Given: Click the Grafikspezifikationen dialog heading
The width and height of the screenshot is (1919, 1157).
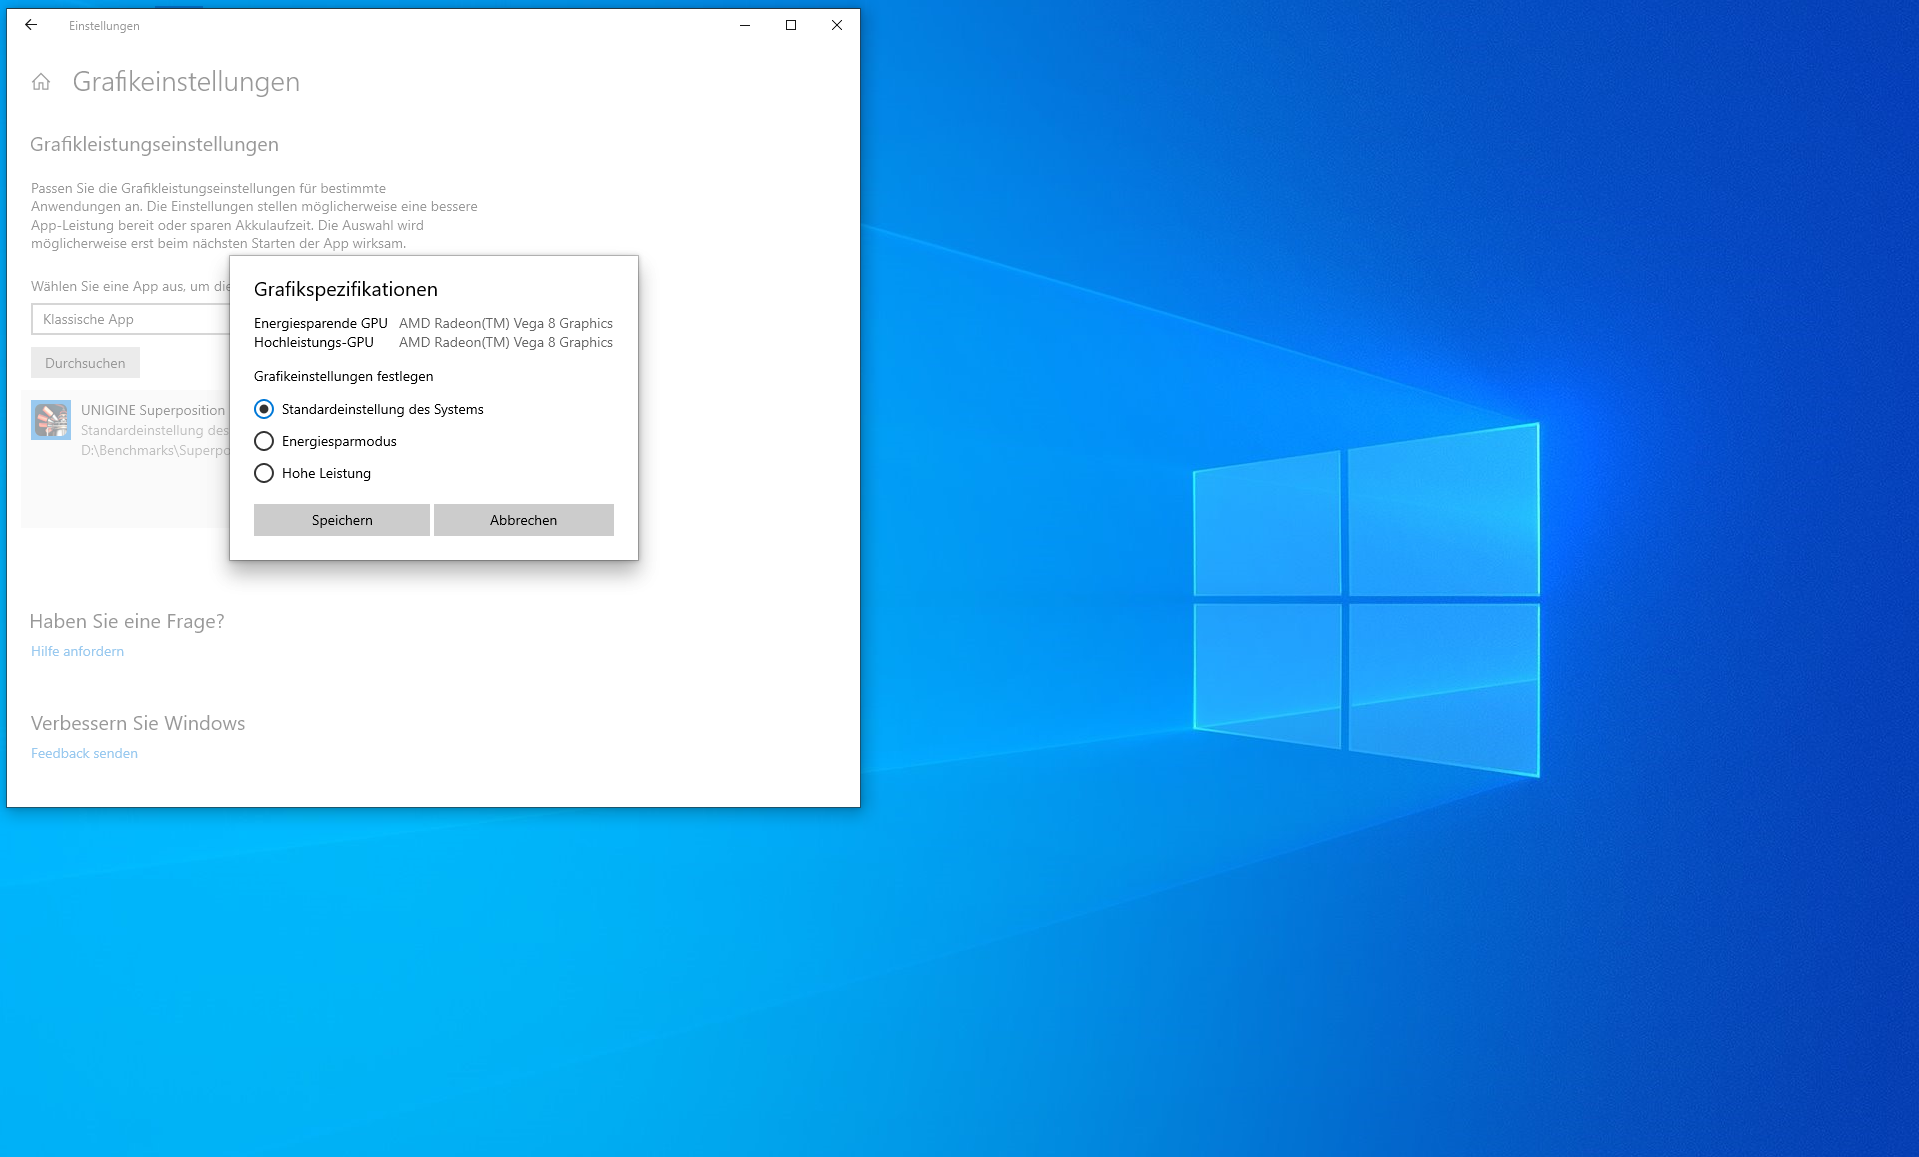Looking at the screenshot, I should 346,289.
